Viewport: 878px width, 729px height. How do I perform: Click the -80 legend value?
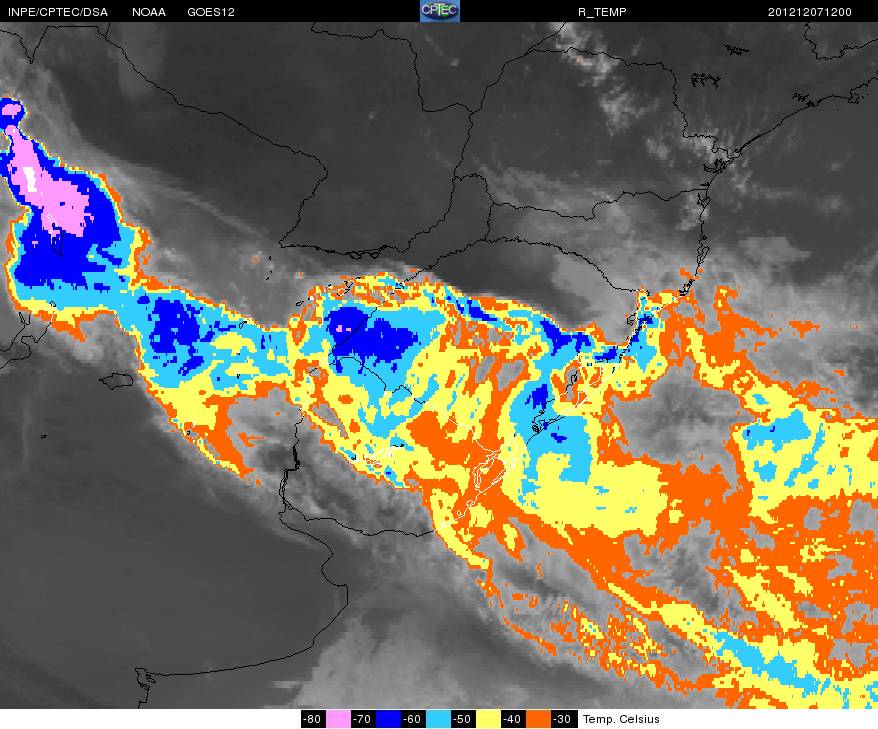click(x=312, y=719)
